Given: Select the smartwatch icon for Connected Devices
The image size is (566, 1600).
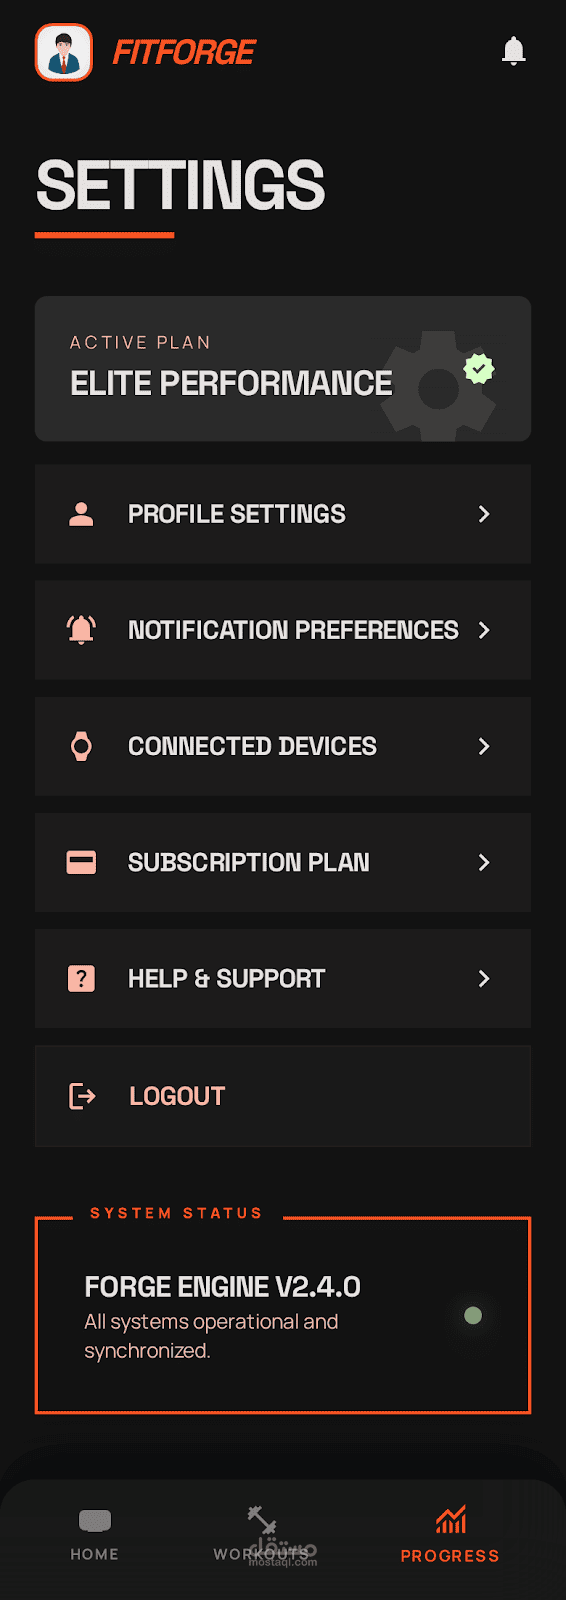Looking at the screenshot, I should tap(81, 746).
